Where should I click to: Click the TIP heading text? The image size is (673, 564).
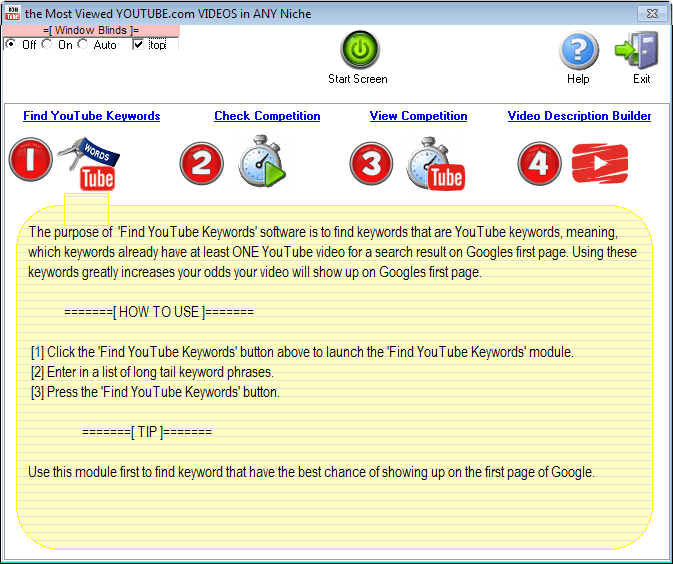[147, 432]
